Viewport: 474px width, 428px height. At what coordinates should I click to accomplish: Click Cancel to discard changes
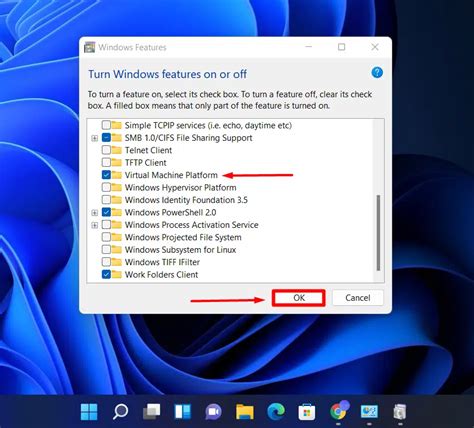[358, 298]
